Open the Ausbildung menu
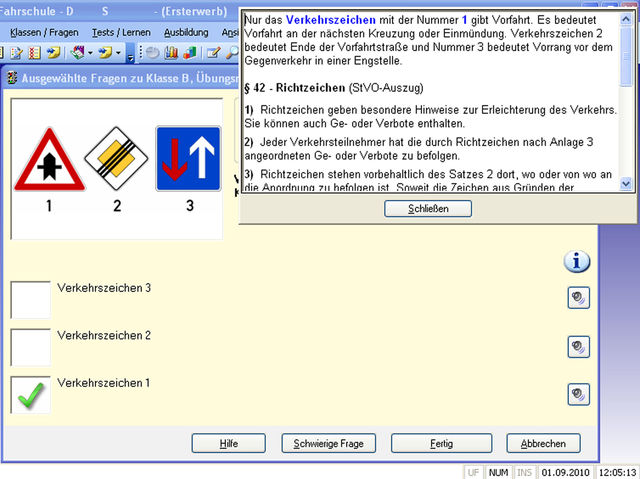Screen dimensions: 640x479 tap(186, 32)
